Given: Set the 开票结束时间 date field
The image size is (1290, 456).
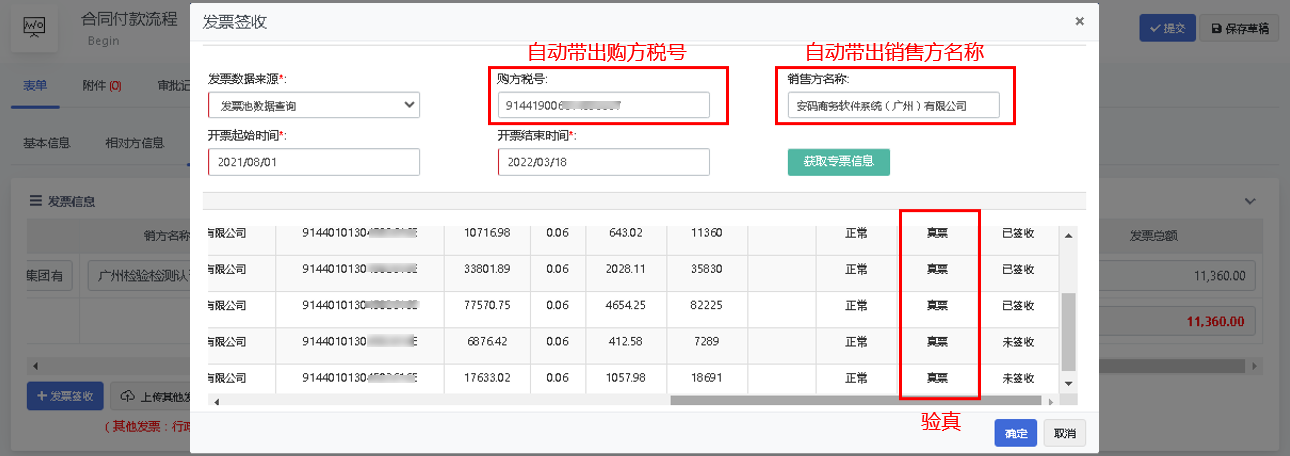Looking at the screenshot, I should [603, 162].
